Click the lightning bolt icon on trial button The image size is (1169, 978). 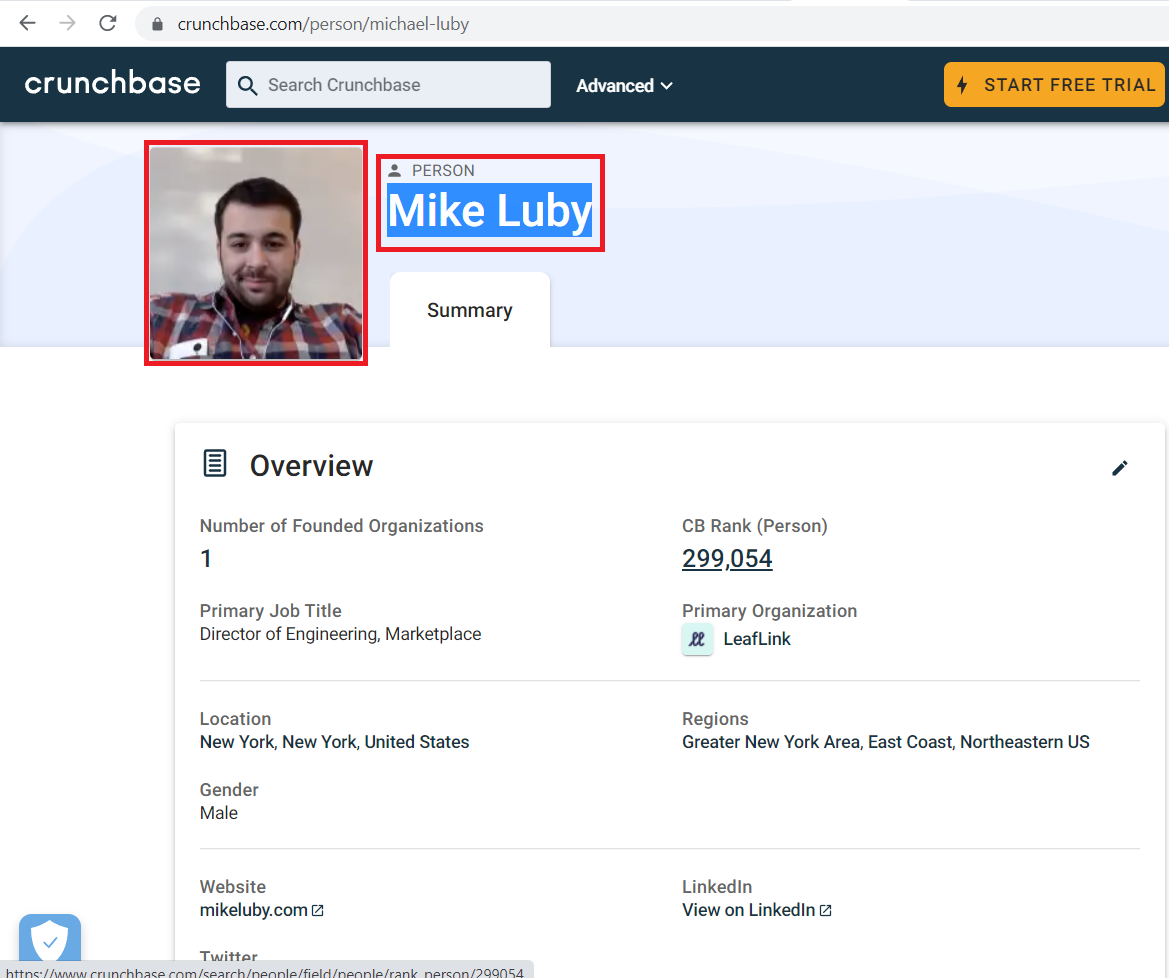[962, 85]
